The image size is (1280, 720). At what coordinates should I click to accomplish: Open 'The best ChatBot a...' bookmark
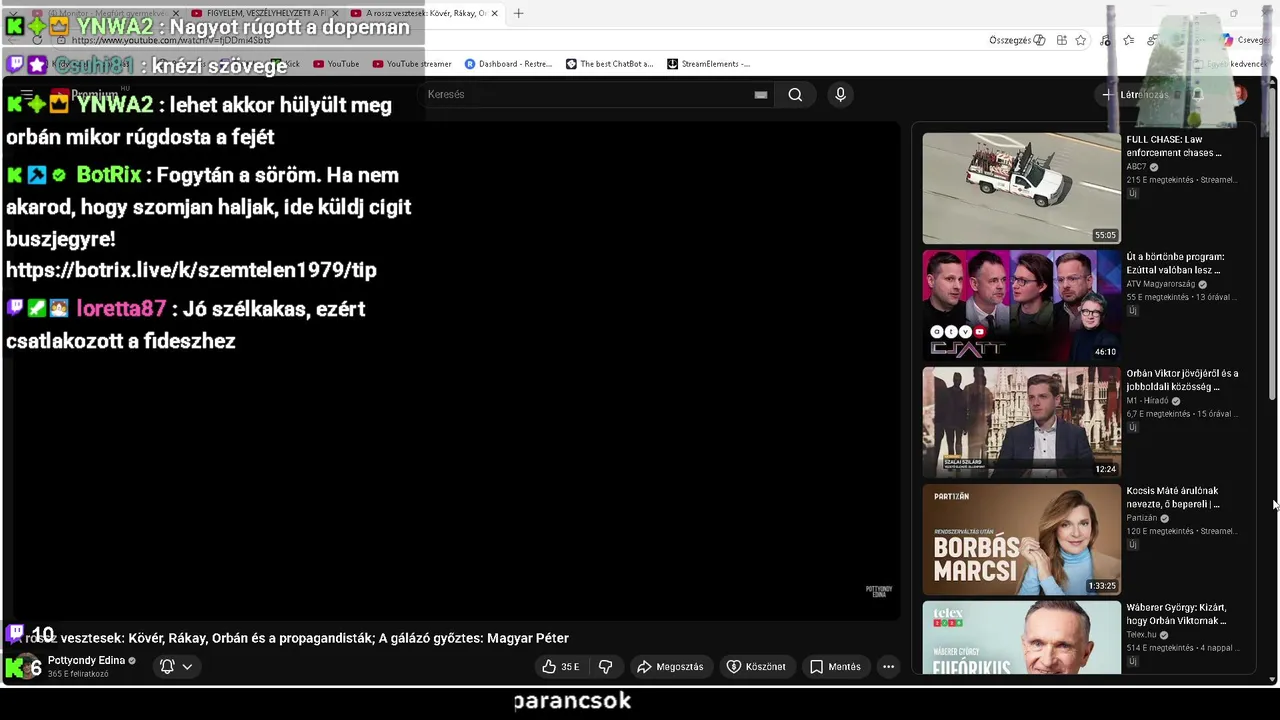click(x=609, y=64)
